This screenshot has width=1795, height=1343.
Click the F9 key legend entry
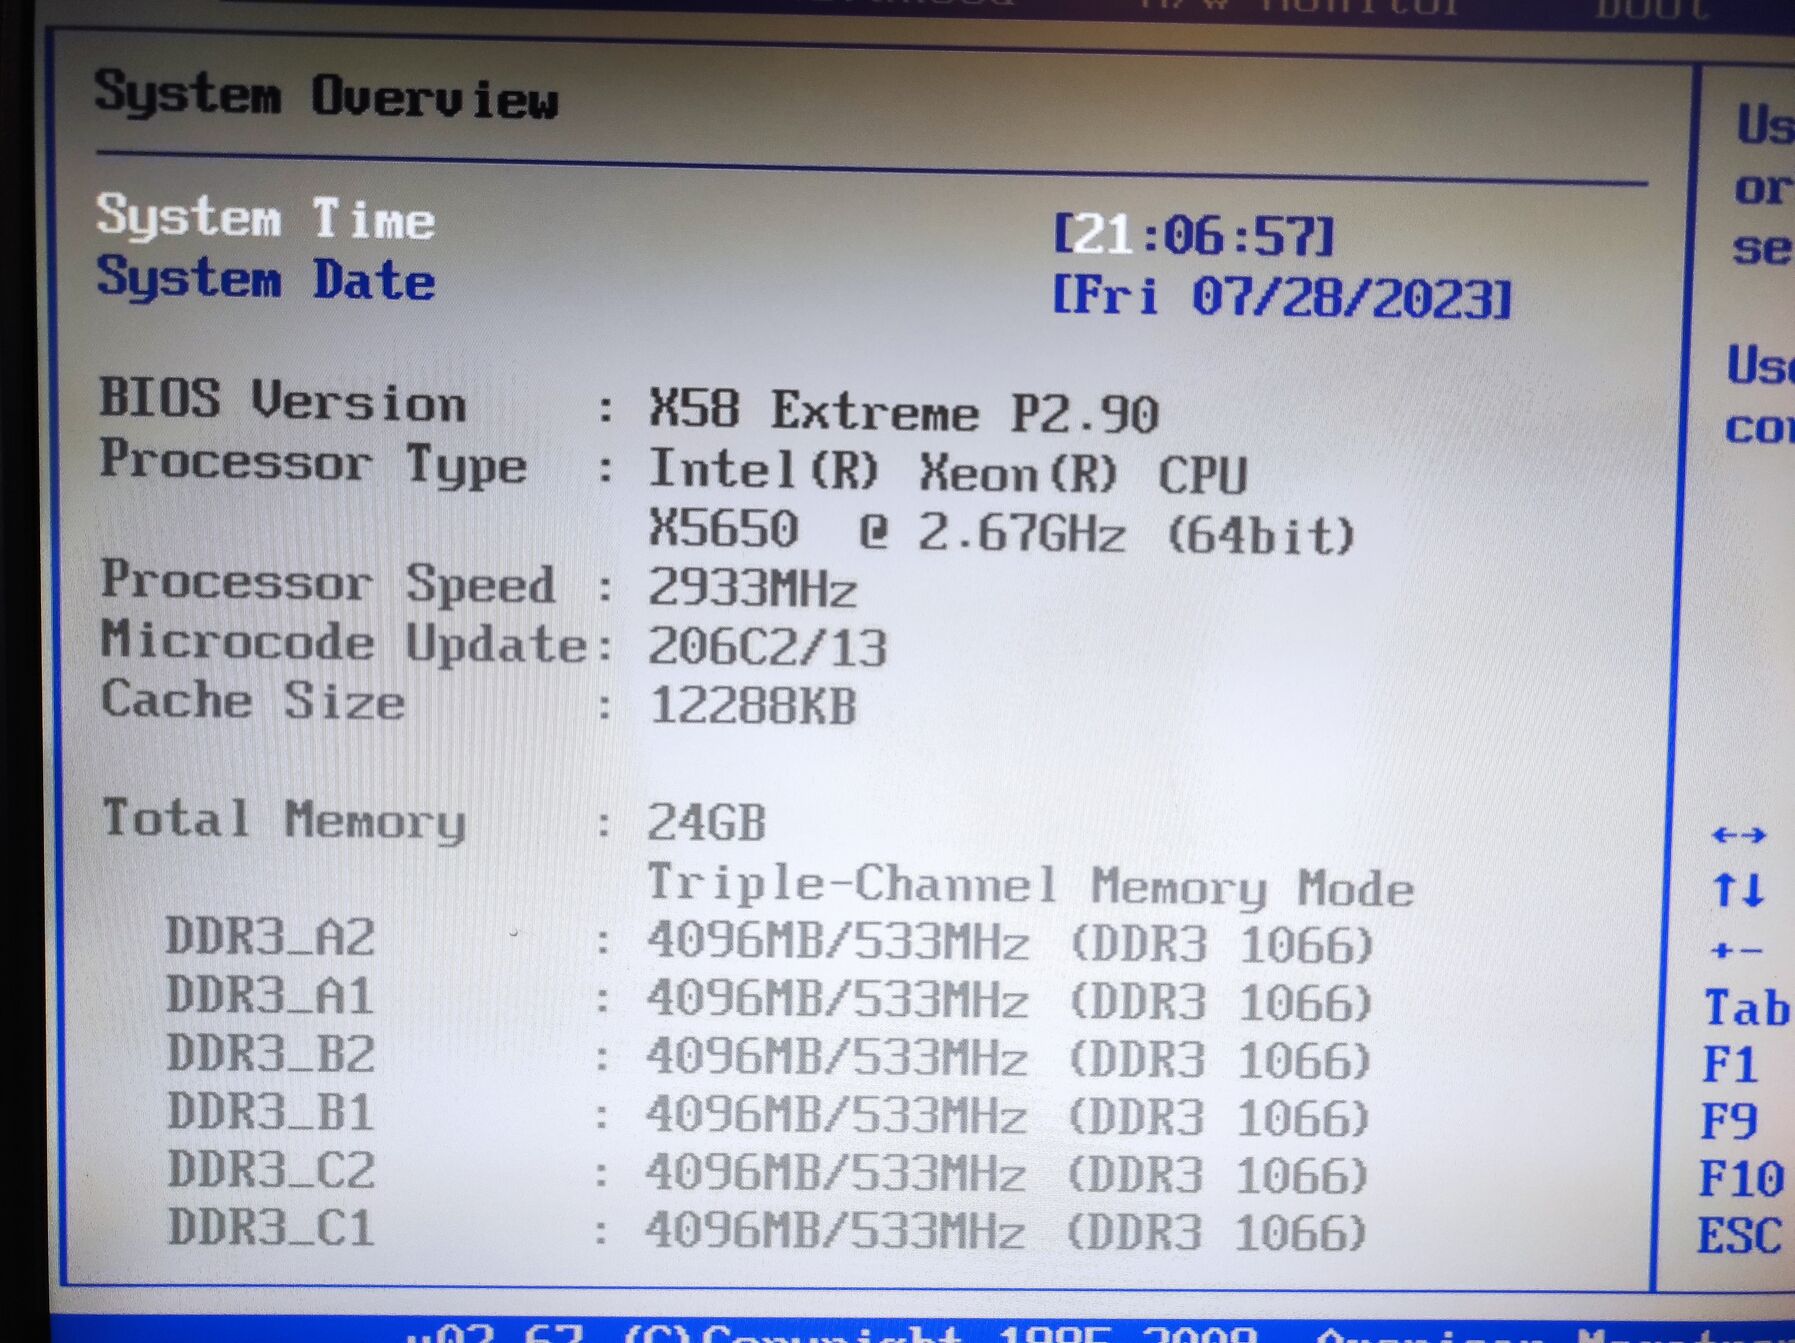1730,1122
